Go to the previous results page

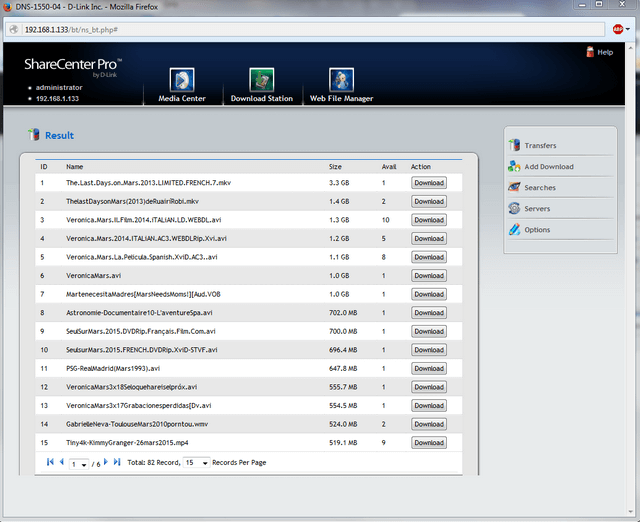61,462
